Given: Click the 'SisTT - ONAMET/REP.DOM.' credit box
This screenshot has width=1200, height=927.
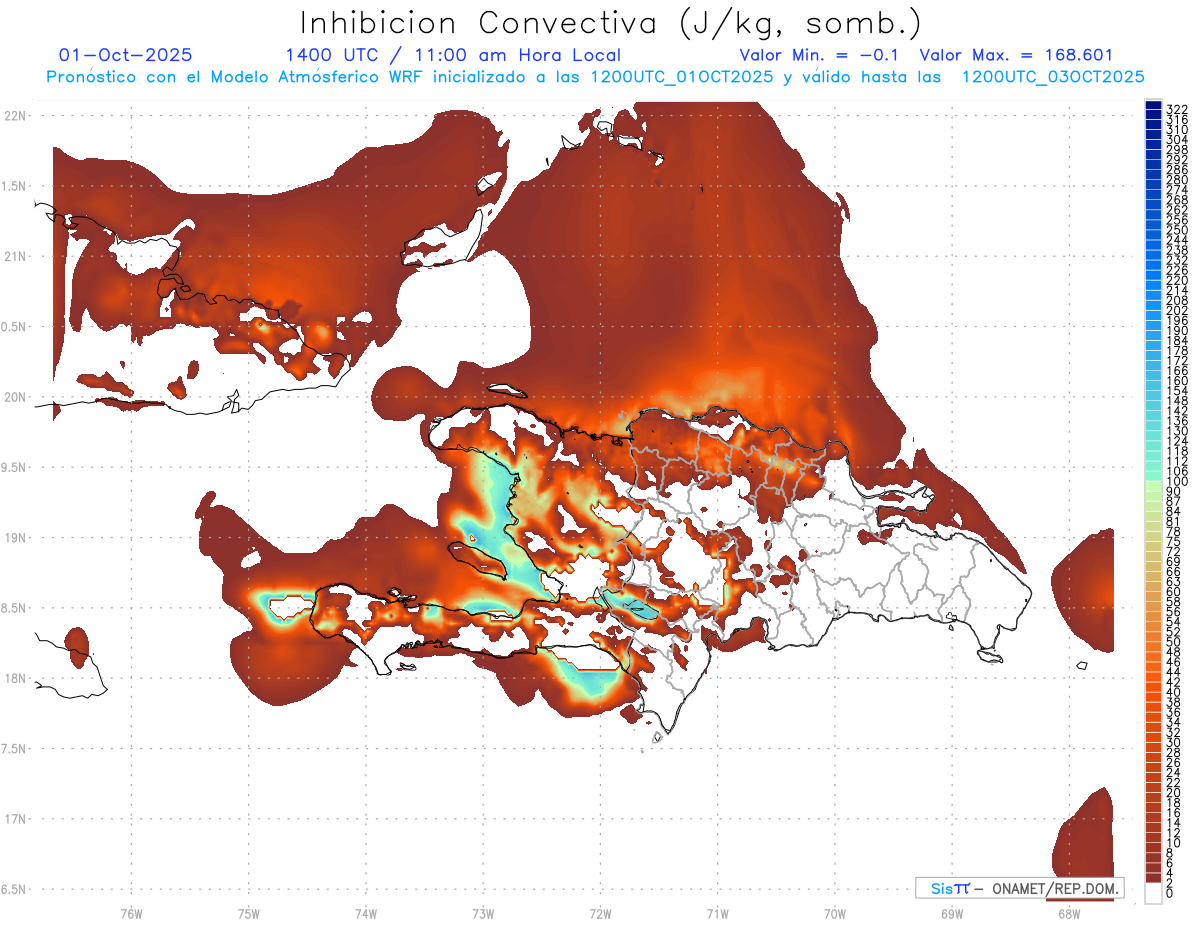Looking at the screenshot, I should coord(1019,888).
